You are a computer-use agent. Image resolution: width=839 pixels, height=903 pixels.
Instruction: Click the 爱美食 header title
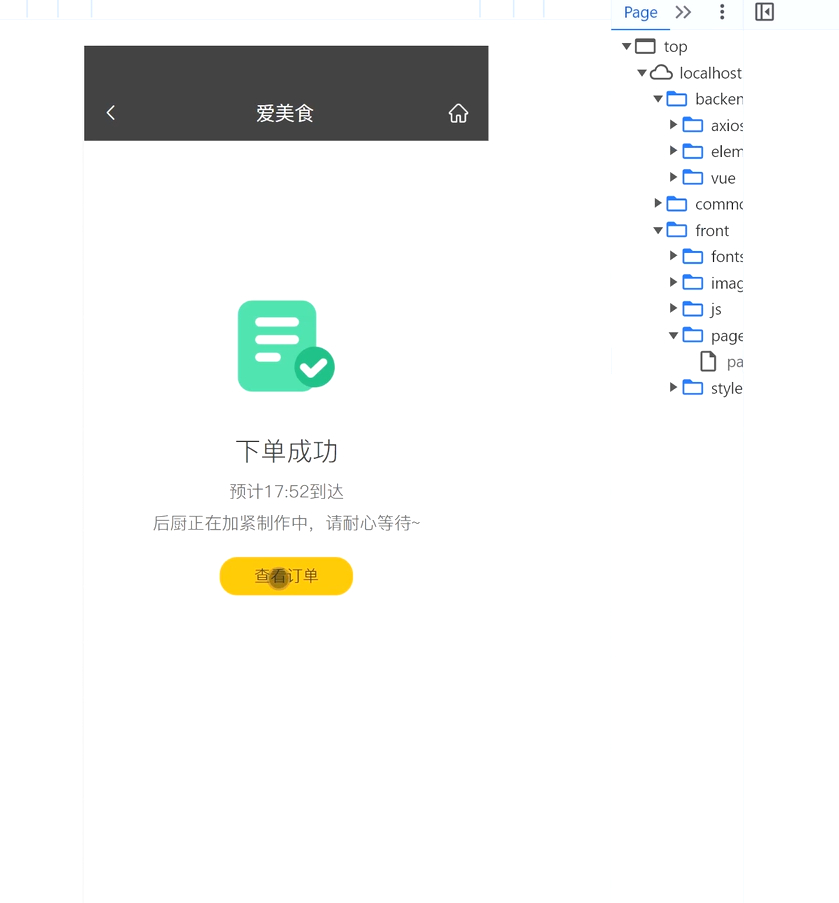[285, 113]
